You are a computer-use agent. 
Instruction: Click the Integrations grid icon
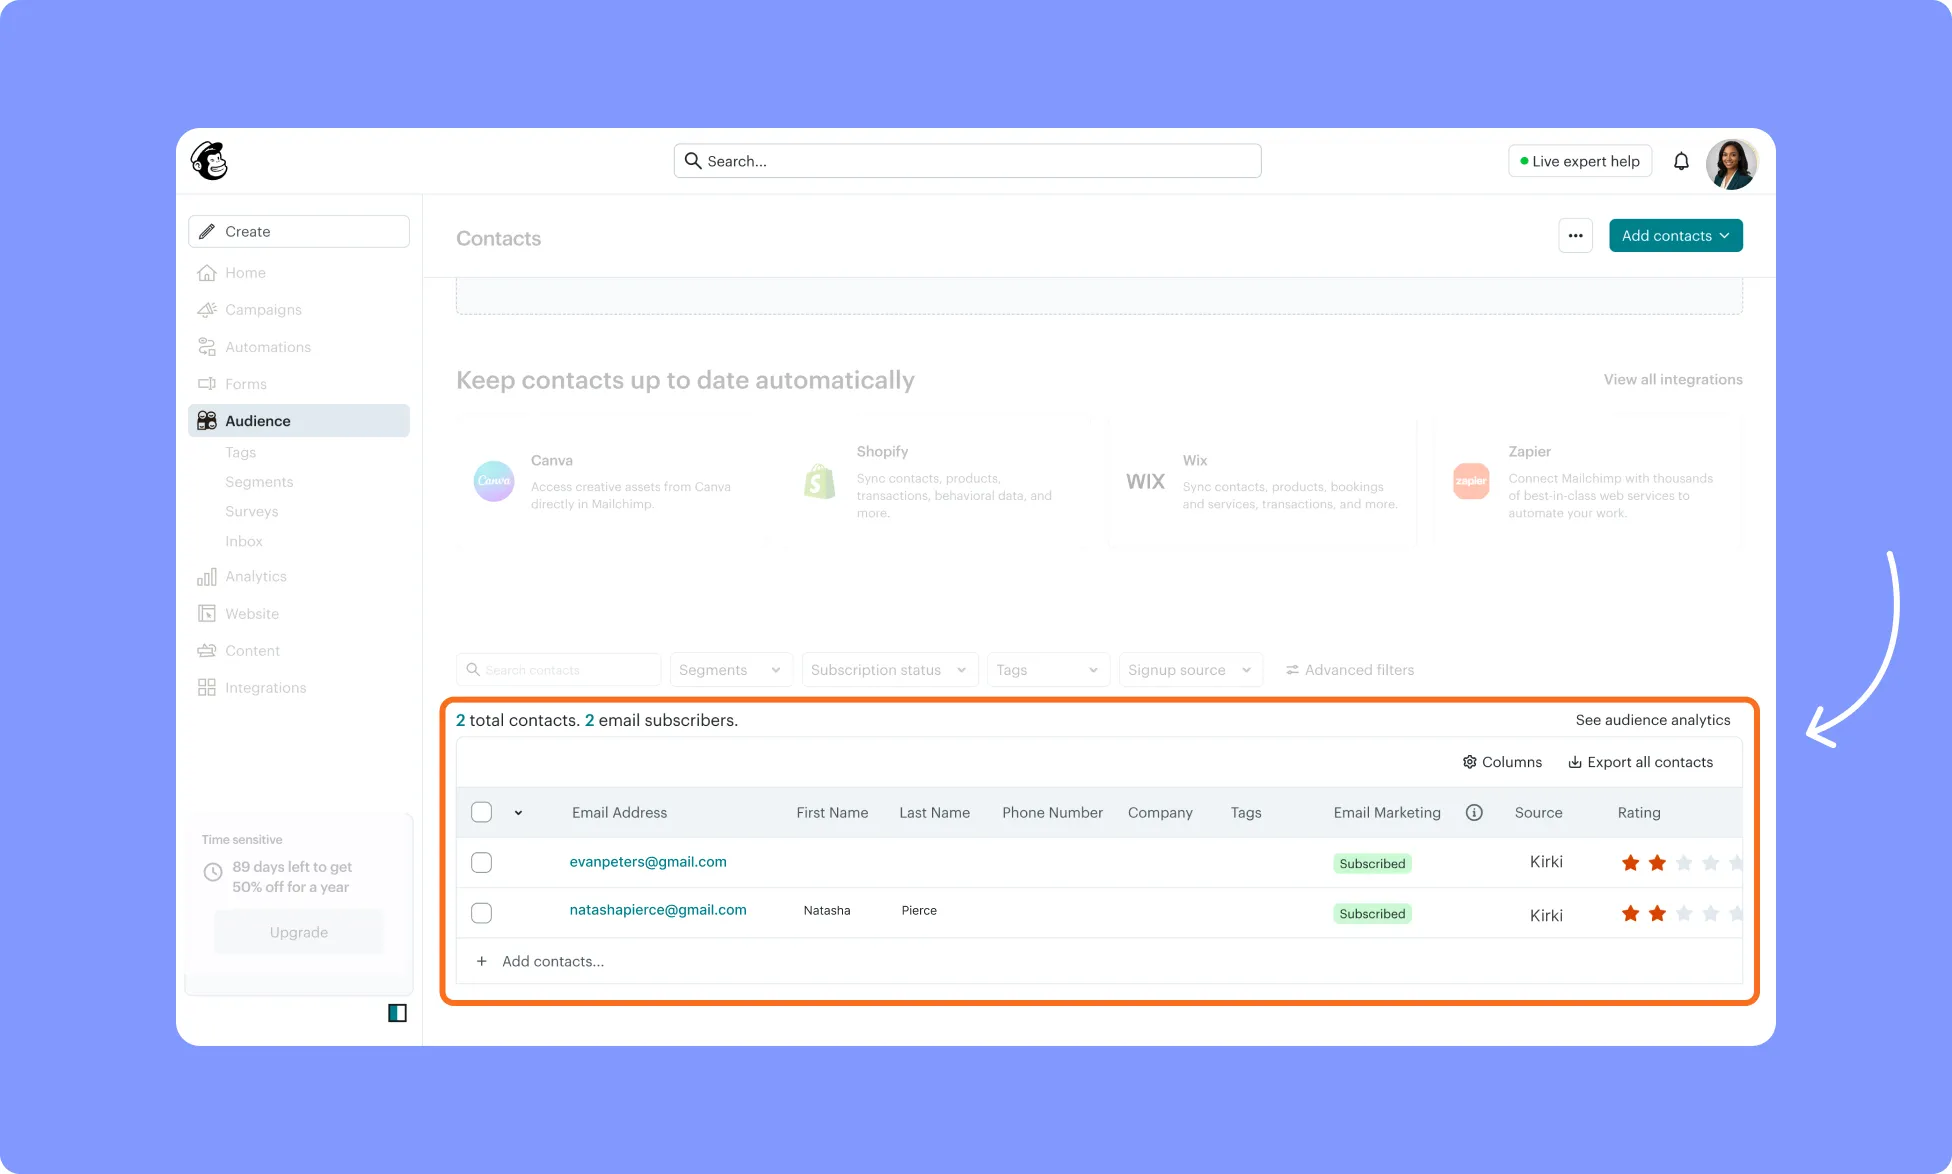click(206, 688)
